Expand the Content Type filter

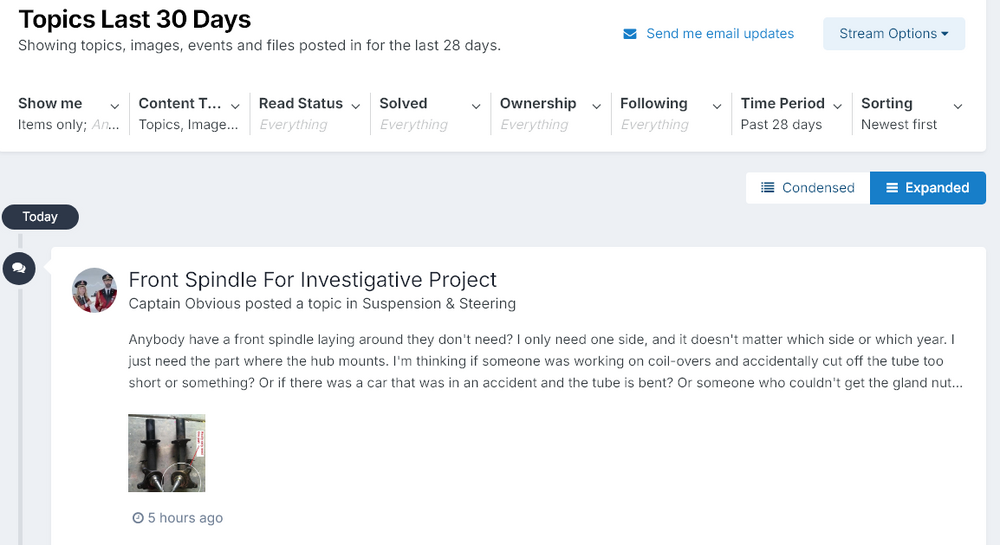point(189,113)
